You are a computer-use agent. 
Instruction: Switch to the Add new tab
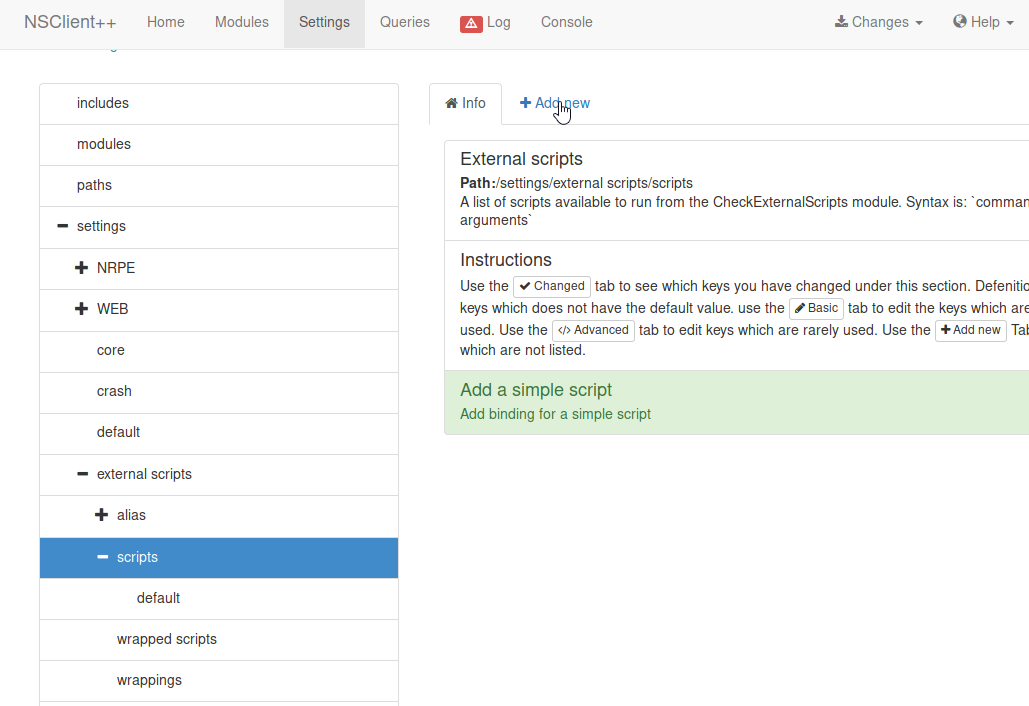(555, 103)
